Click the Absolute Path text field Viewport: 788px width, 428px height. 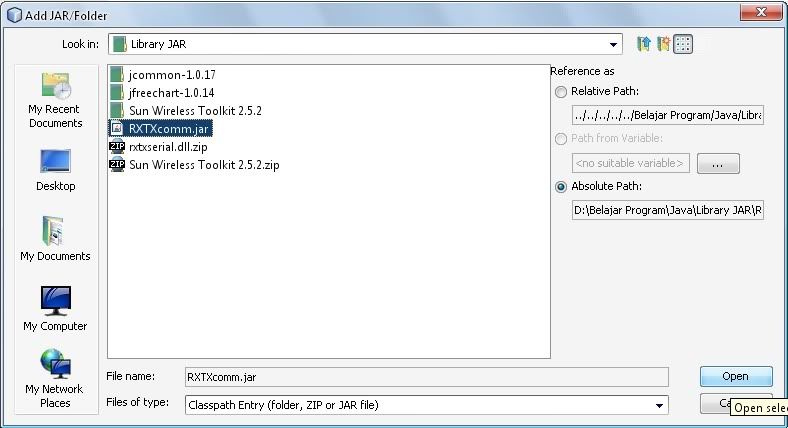[x=667, y=210]
